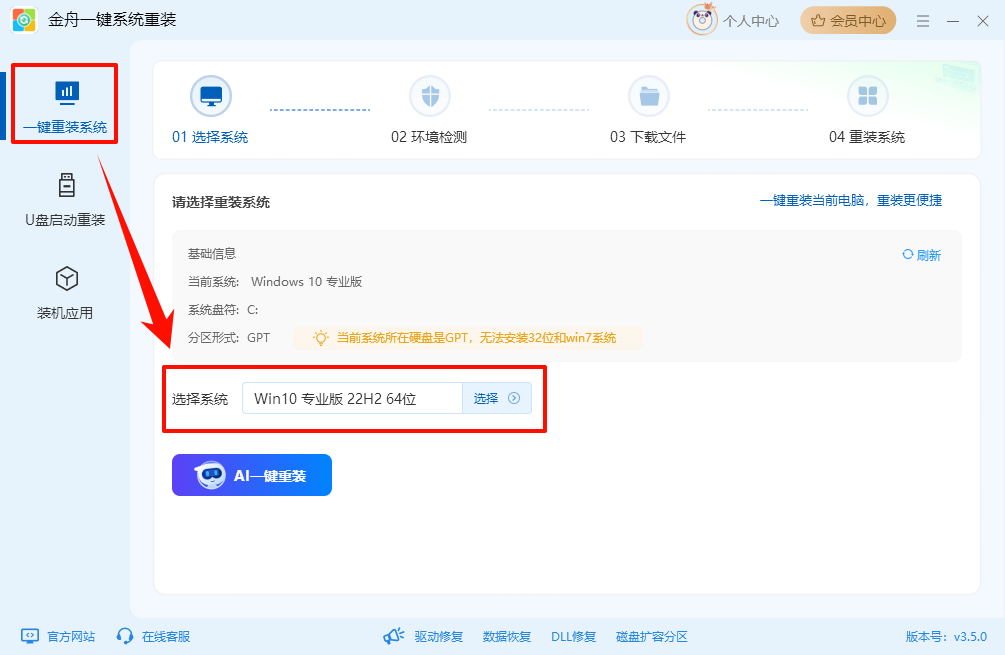The image size is (1005, 655).
Task: Click the shield icon for 环境检测 step
Action: (x=430, y=95)
